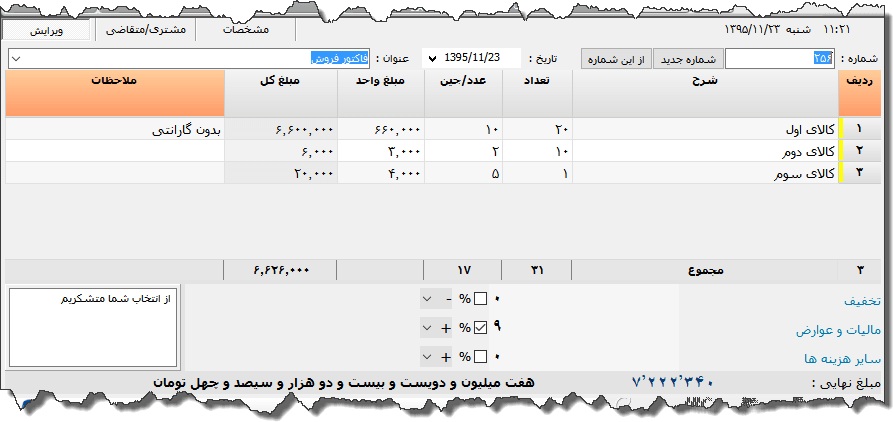Uncheck the مالیات و عوارض percent checkbox
893x422 pixels.
click(x=481, y=328)
